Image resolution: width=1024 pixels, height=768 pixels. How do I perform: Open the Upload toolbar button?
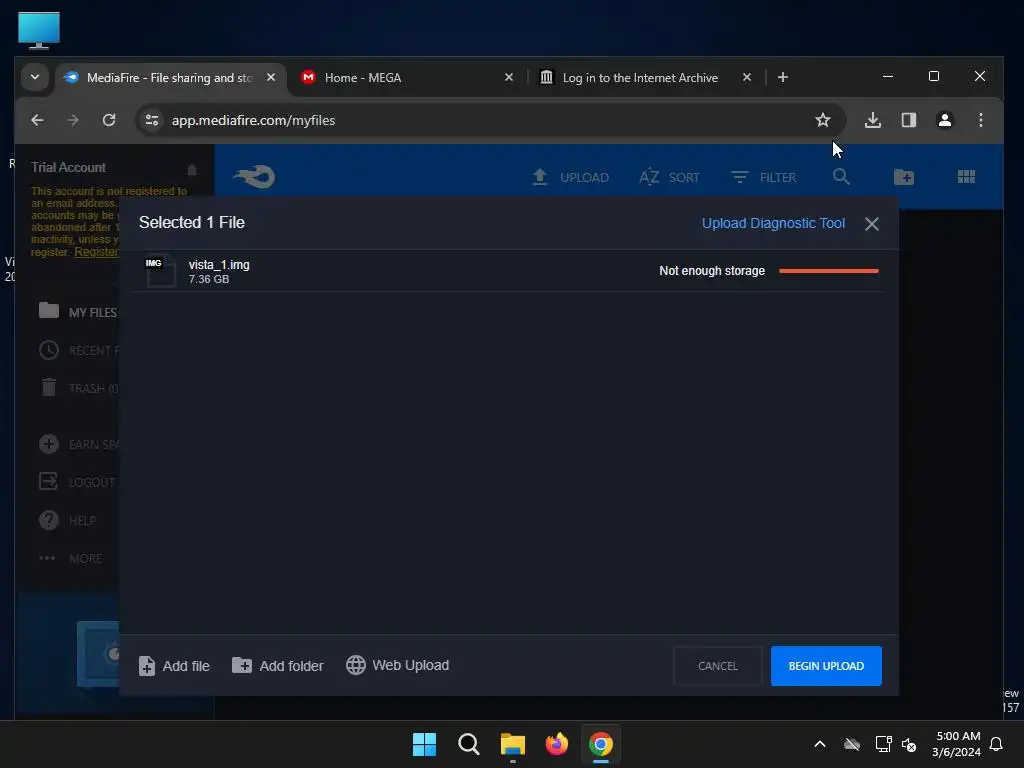click(x=570, y=177)
